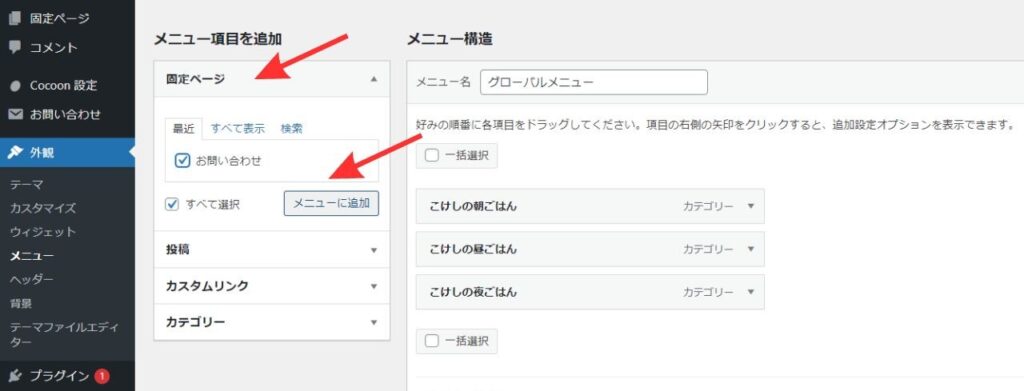Viewport: 1024px width, 391px height.
Task: Check the upper 一括選択 checkbox
Action: point(432,156)
